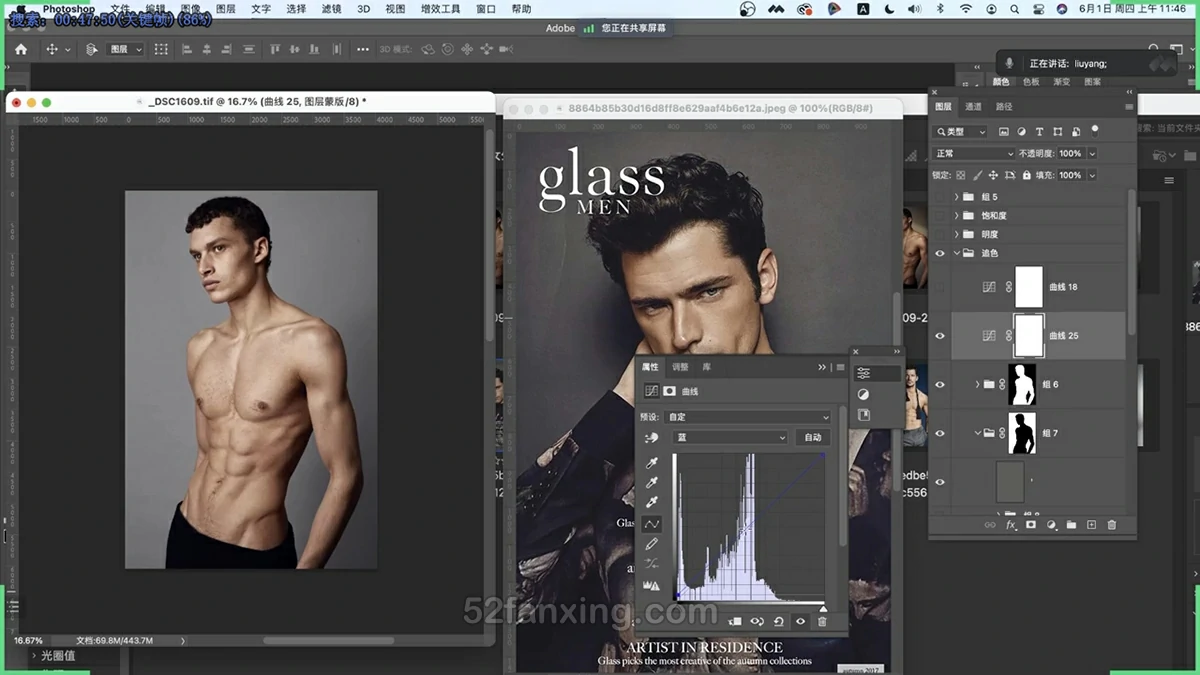
Task: Expand the 饱和度 layer group
Action: pos(957,216)
